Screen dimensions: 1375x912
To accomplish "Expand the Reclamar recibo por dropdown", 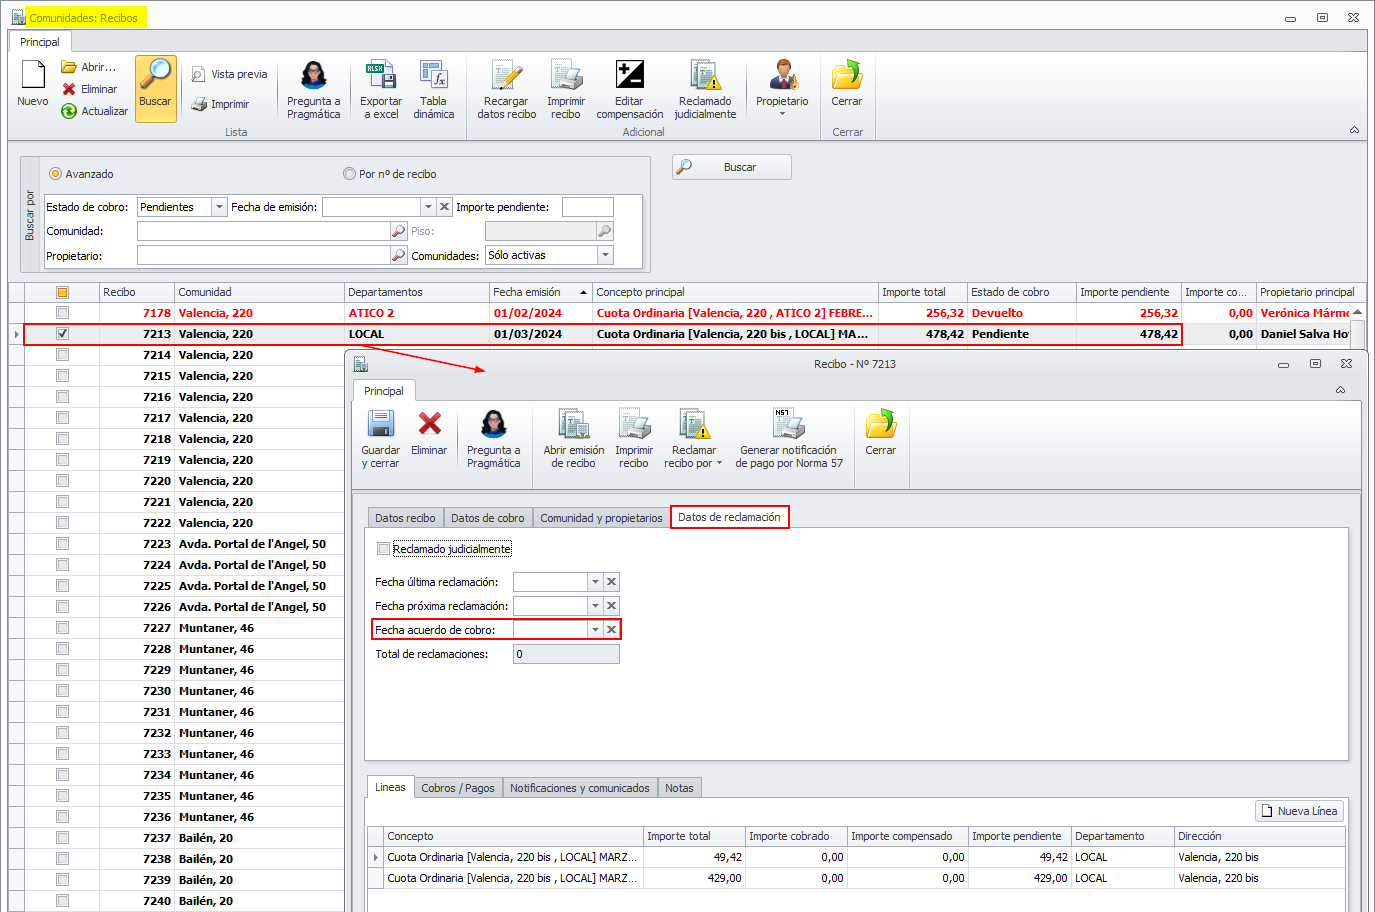I will [693, 439].
